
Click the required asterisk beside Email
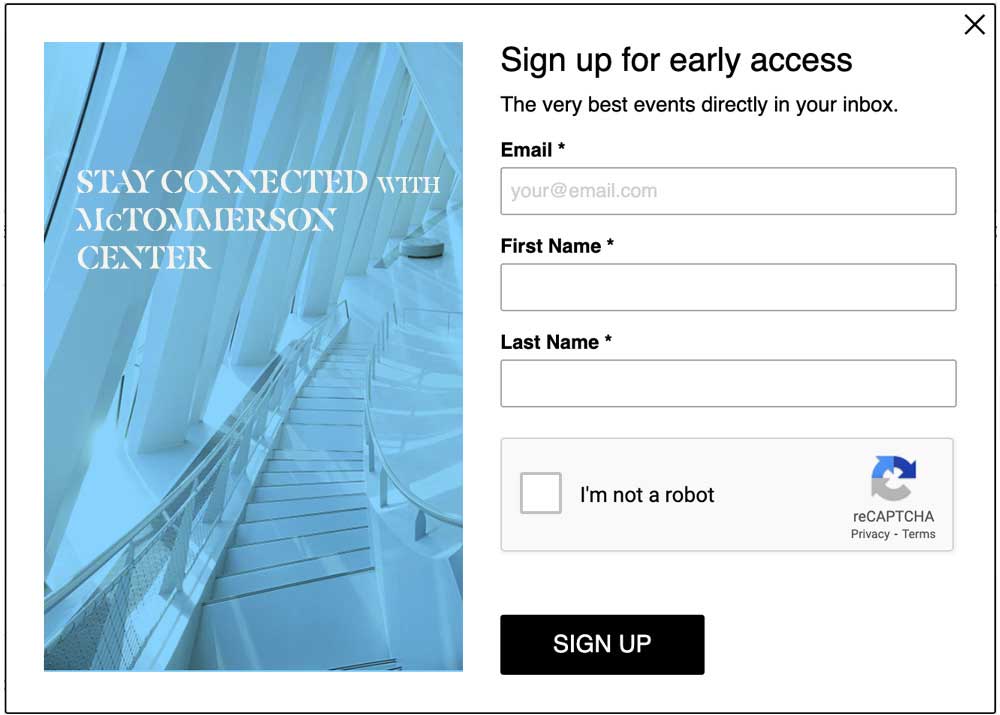(561, 146)
